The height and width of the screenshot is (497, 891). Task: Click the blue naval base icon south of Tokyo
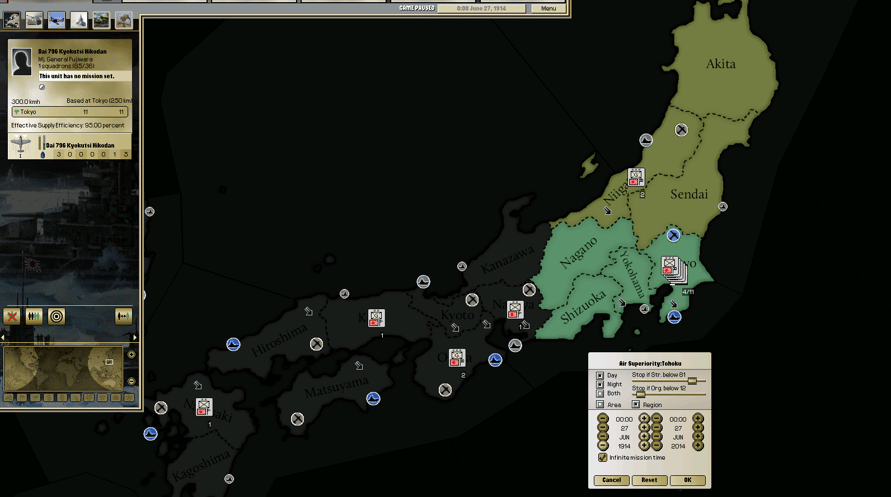[x=675, y=317]
